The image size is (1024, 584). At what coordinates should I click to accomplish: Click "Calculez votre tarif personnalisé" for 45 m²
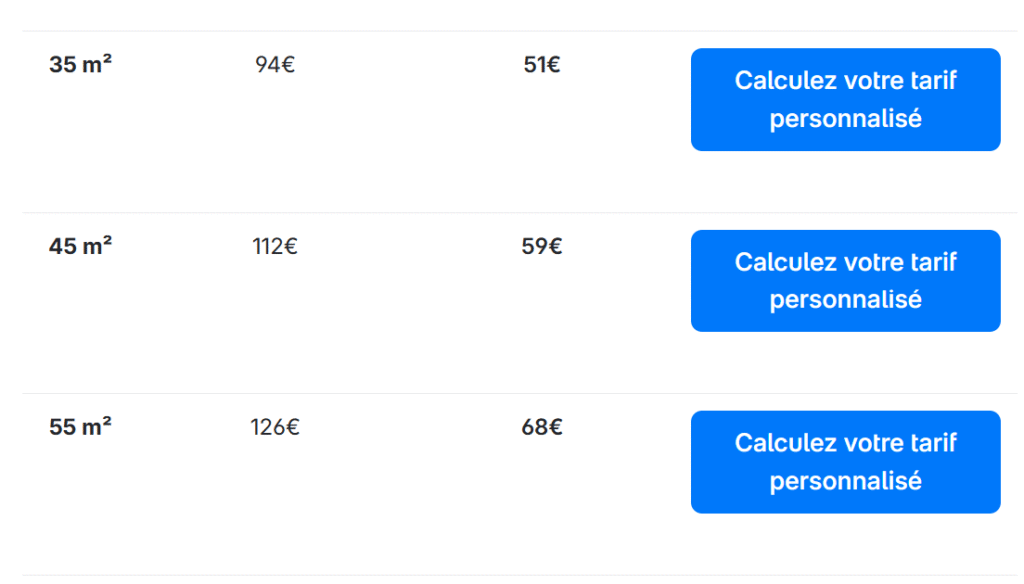tap(845, 280)
